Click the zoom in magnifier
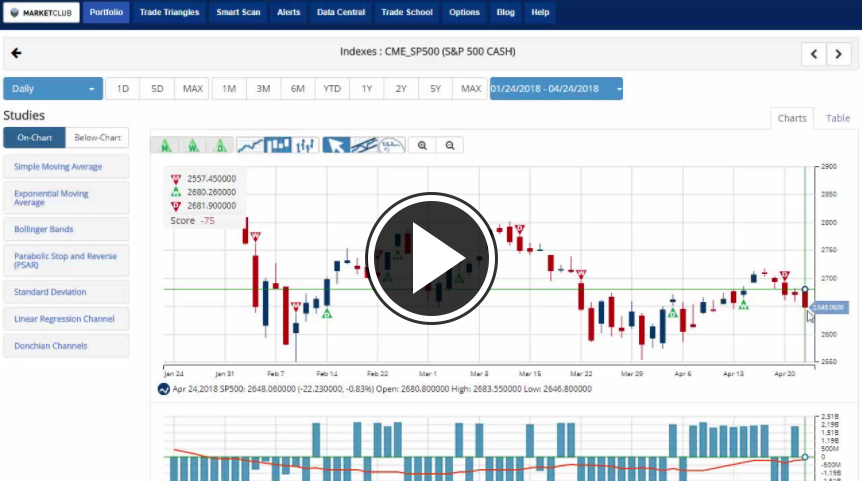 (423, 146)
